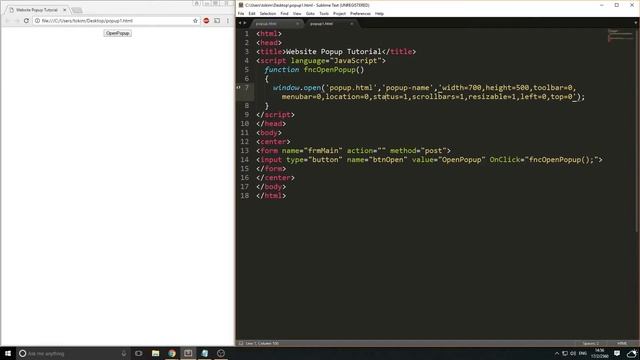Image resolution: width=640 pixels, height=360 pixels.
Task: Open the HTML syntax selector in status bar
Action: point(622,343)
